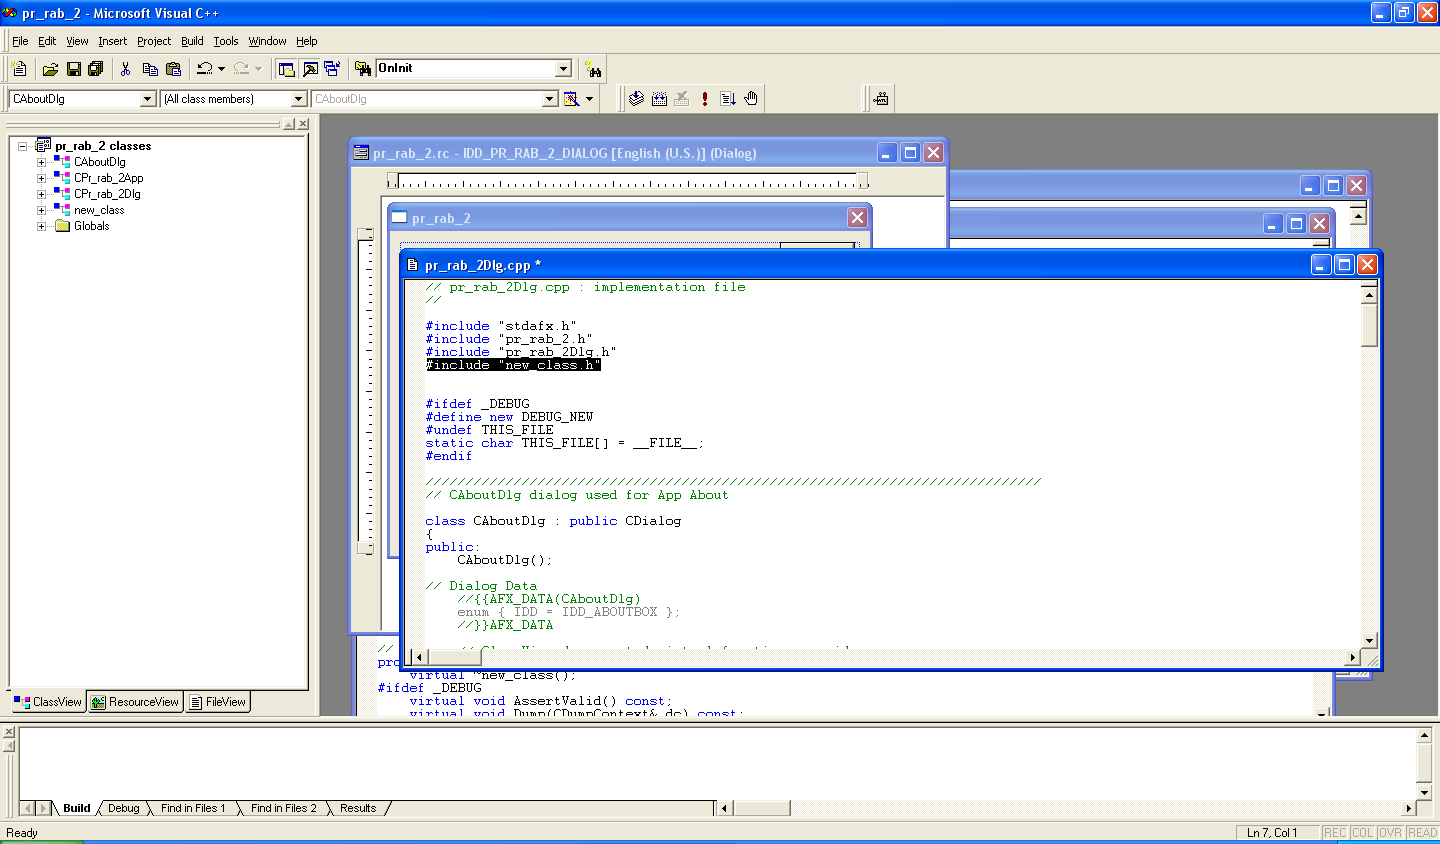Collapse the pr_rab_2 classes root node
Screen dimensions: 1440x844
point(22,146)
